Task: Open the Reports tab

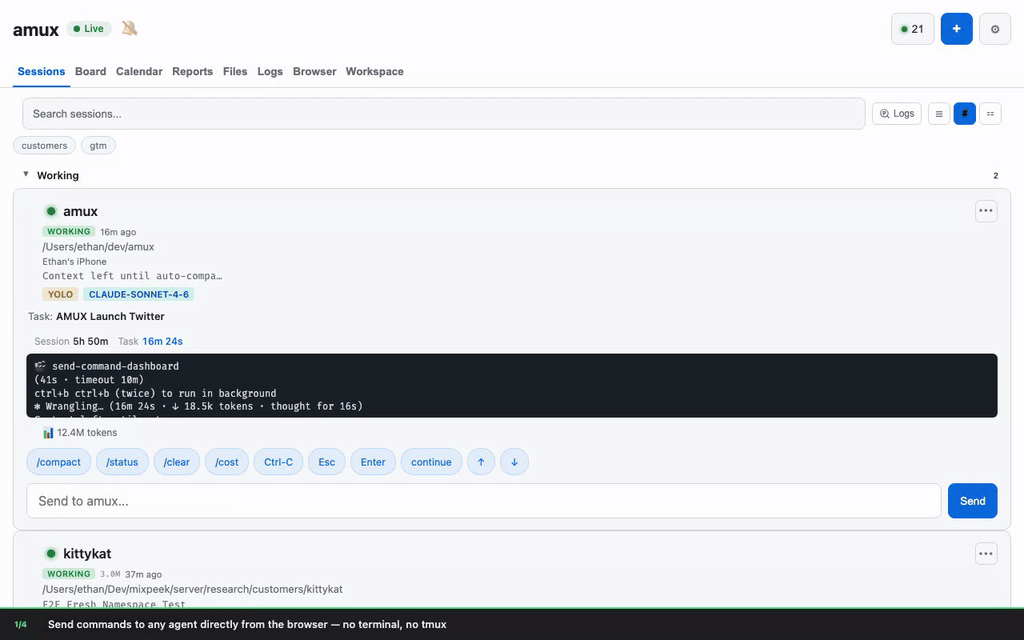Action: tap(193, 72)
